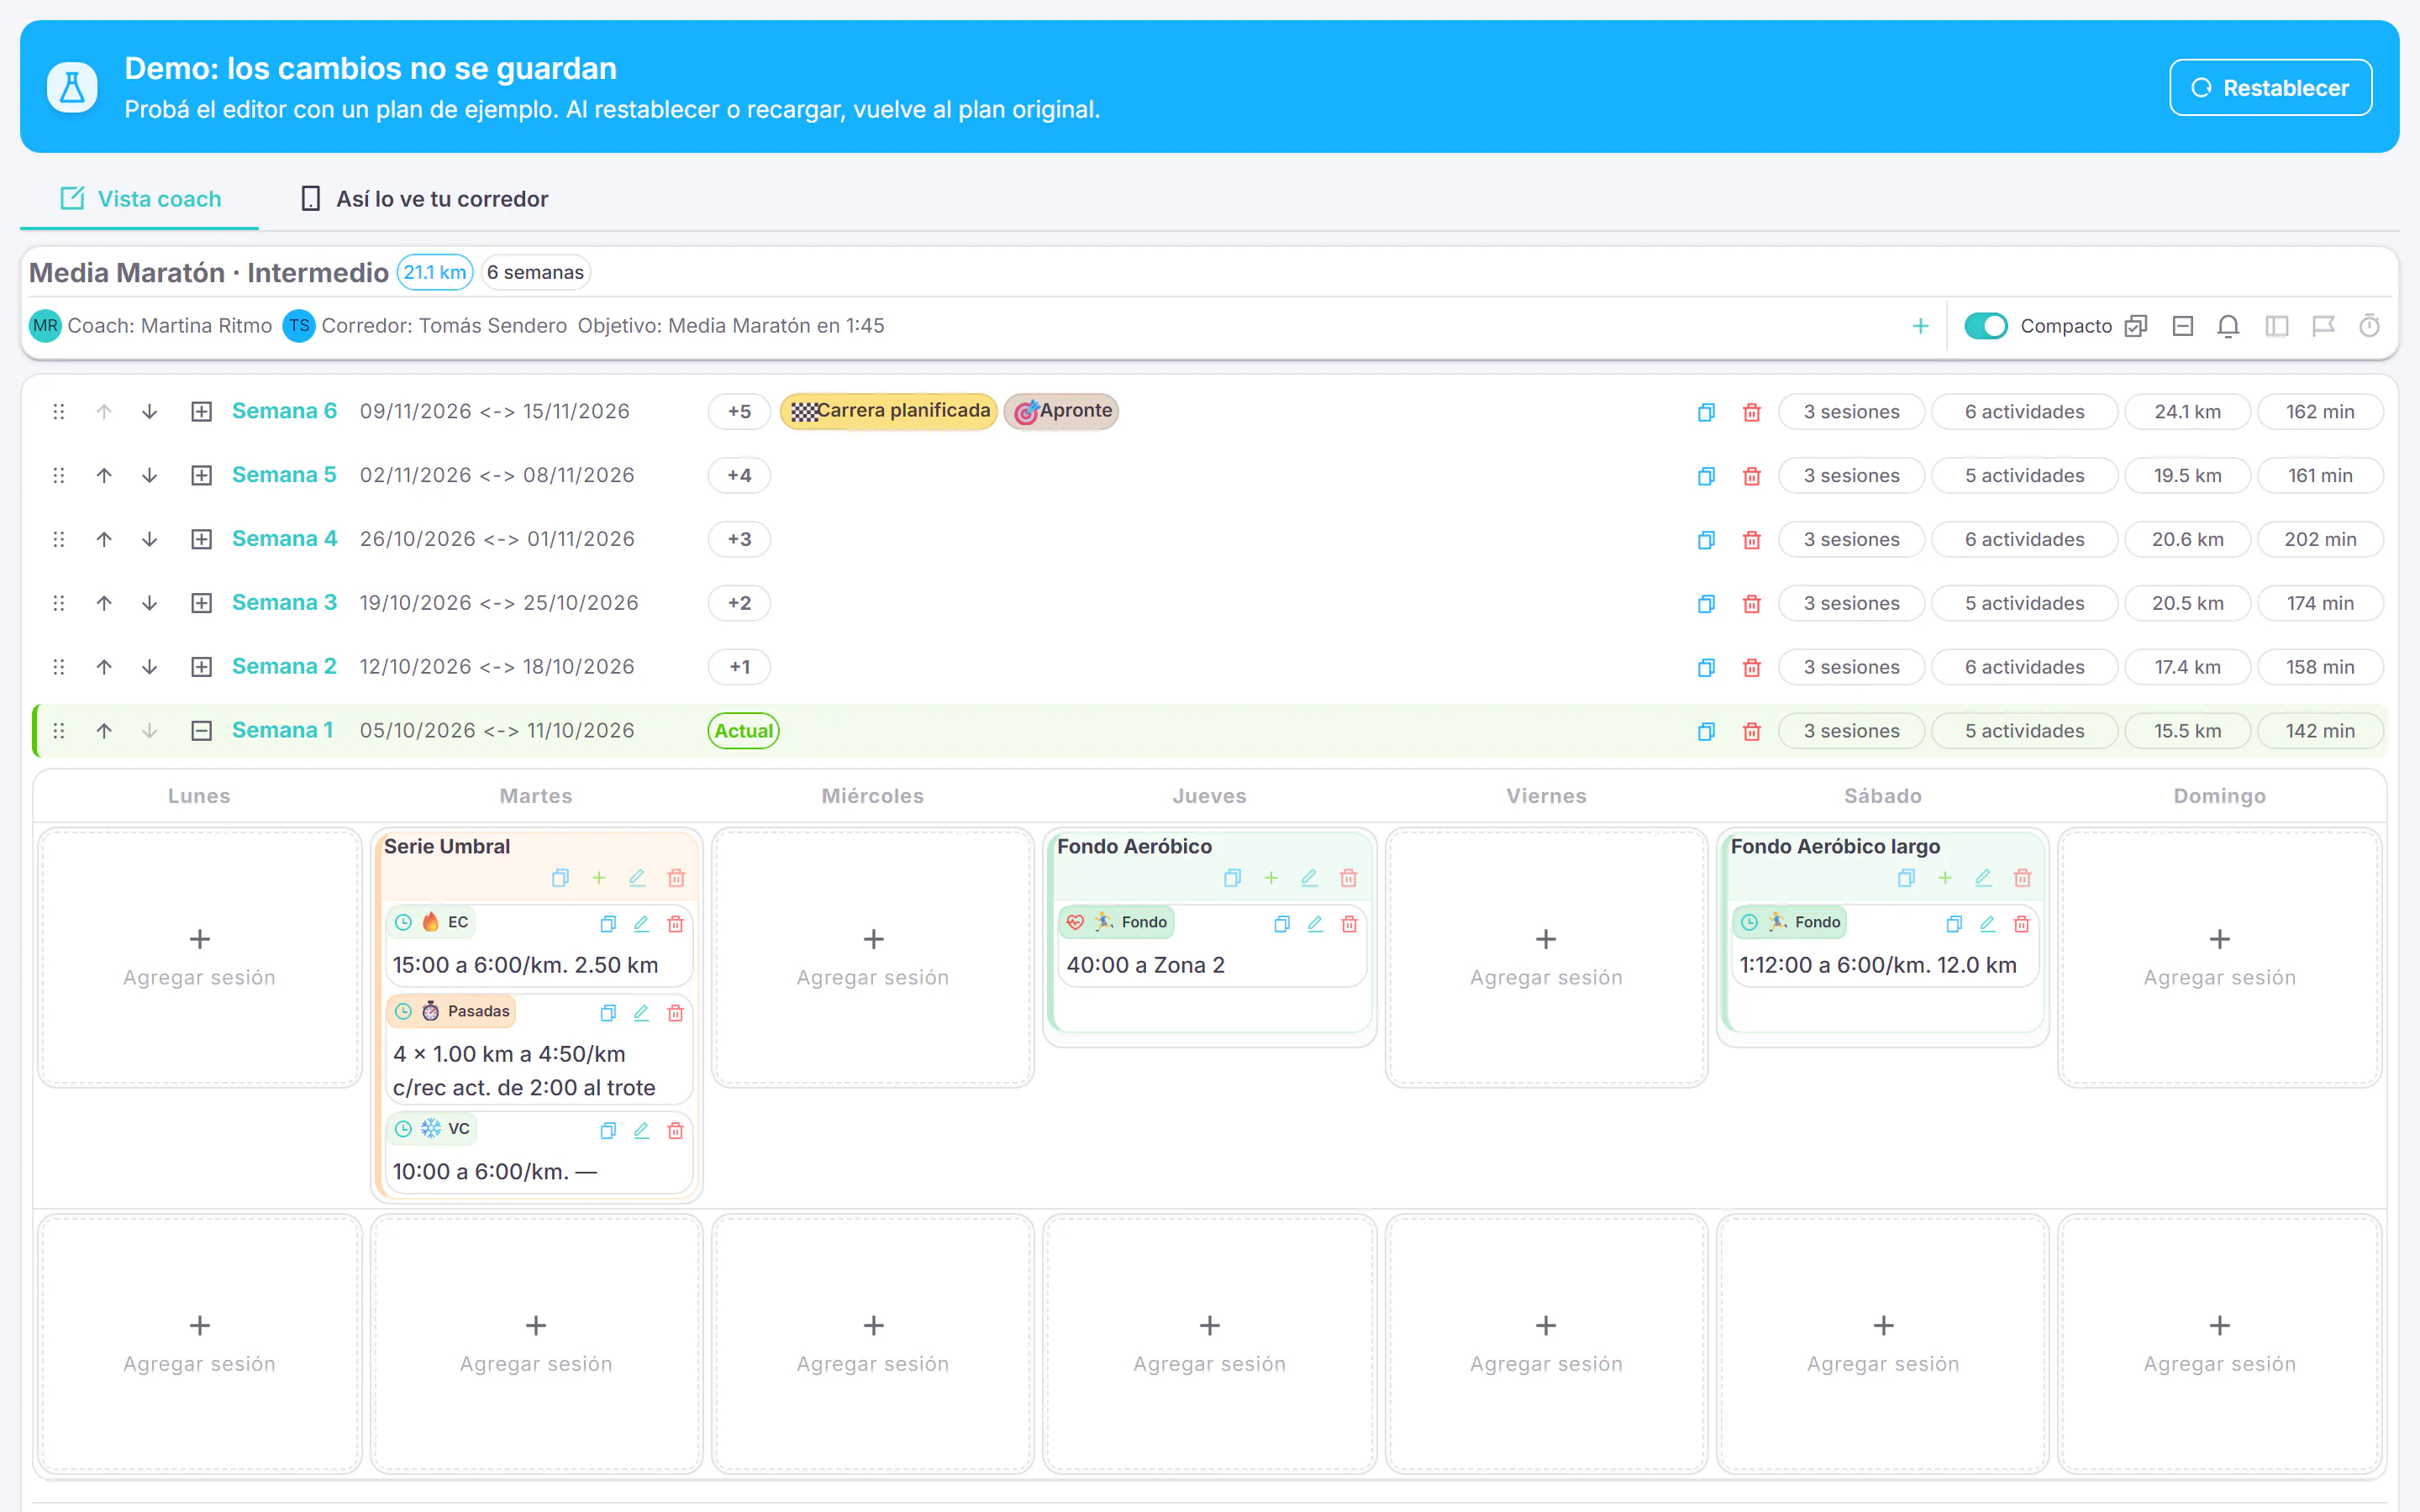Click the 21.1 km distance badge
The width and height of the screenshot is (2420, 1512).
coord(435,272)
